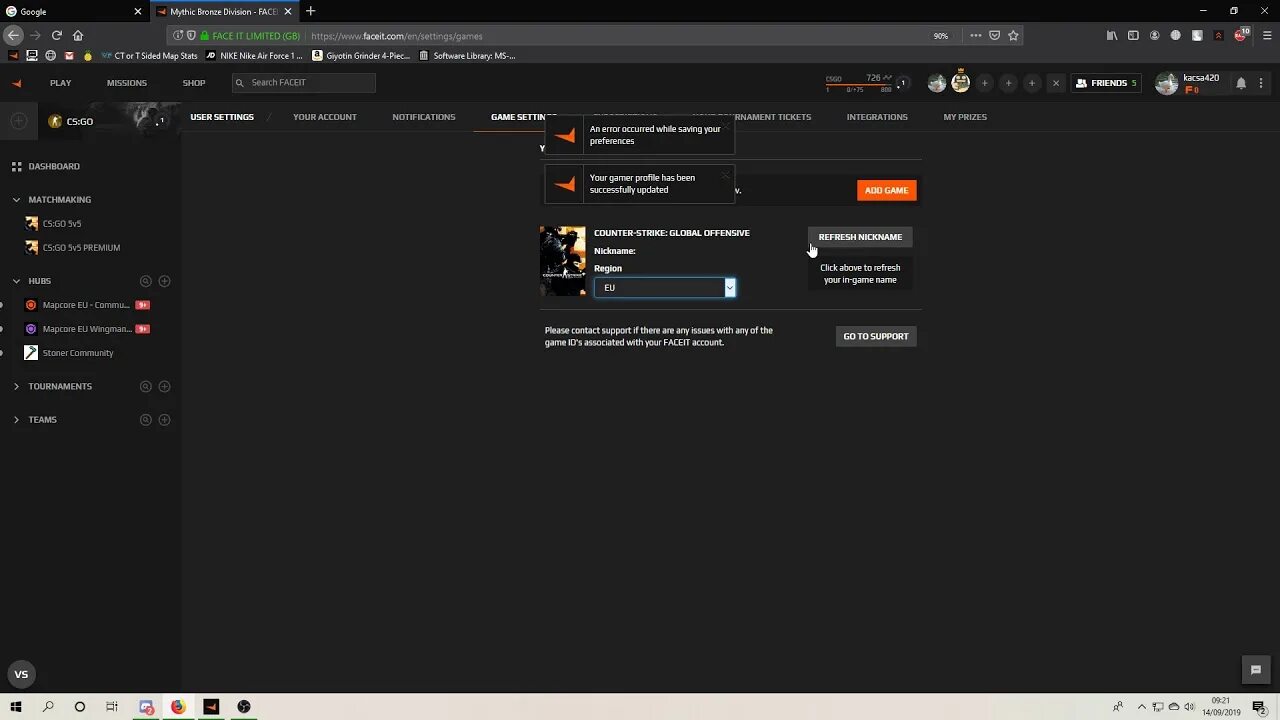Click the crowned party member avatar
Screen dimensions: 1280x720
click(x=960, y=83)
